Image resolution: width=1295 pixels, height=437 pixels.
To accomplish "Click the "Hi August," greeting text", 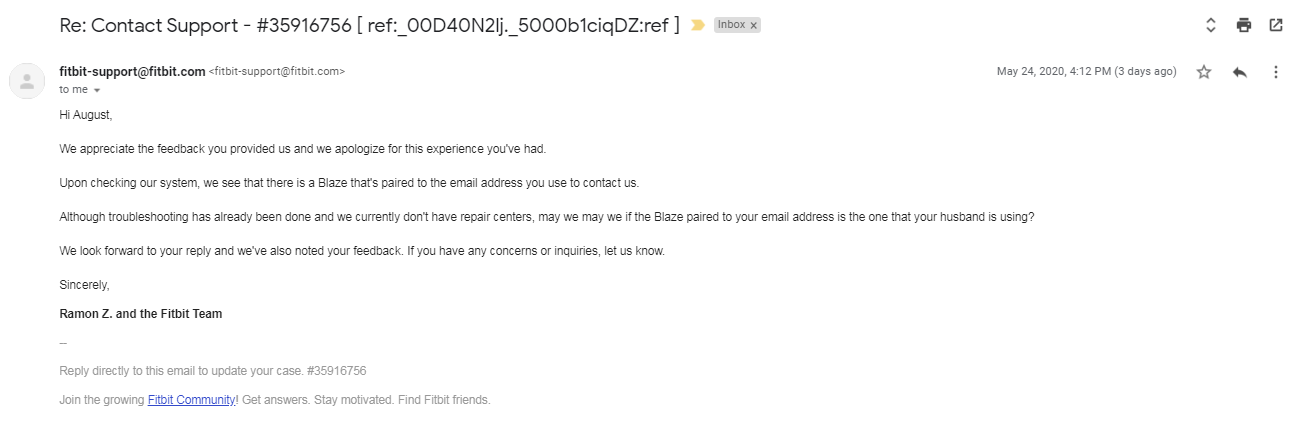I will [86, 115].
